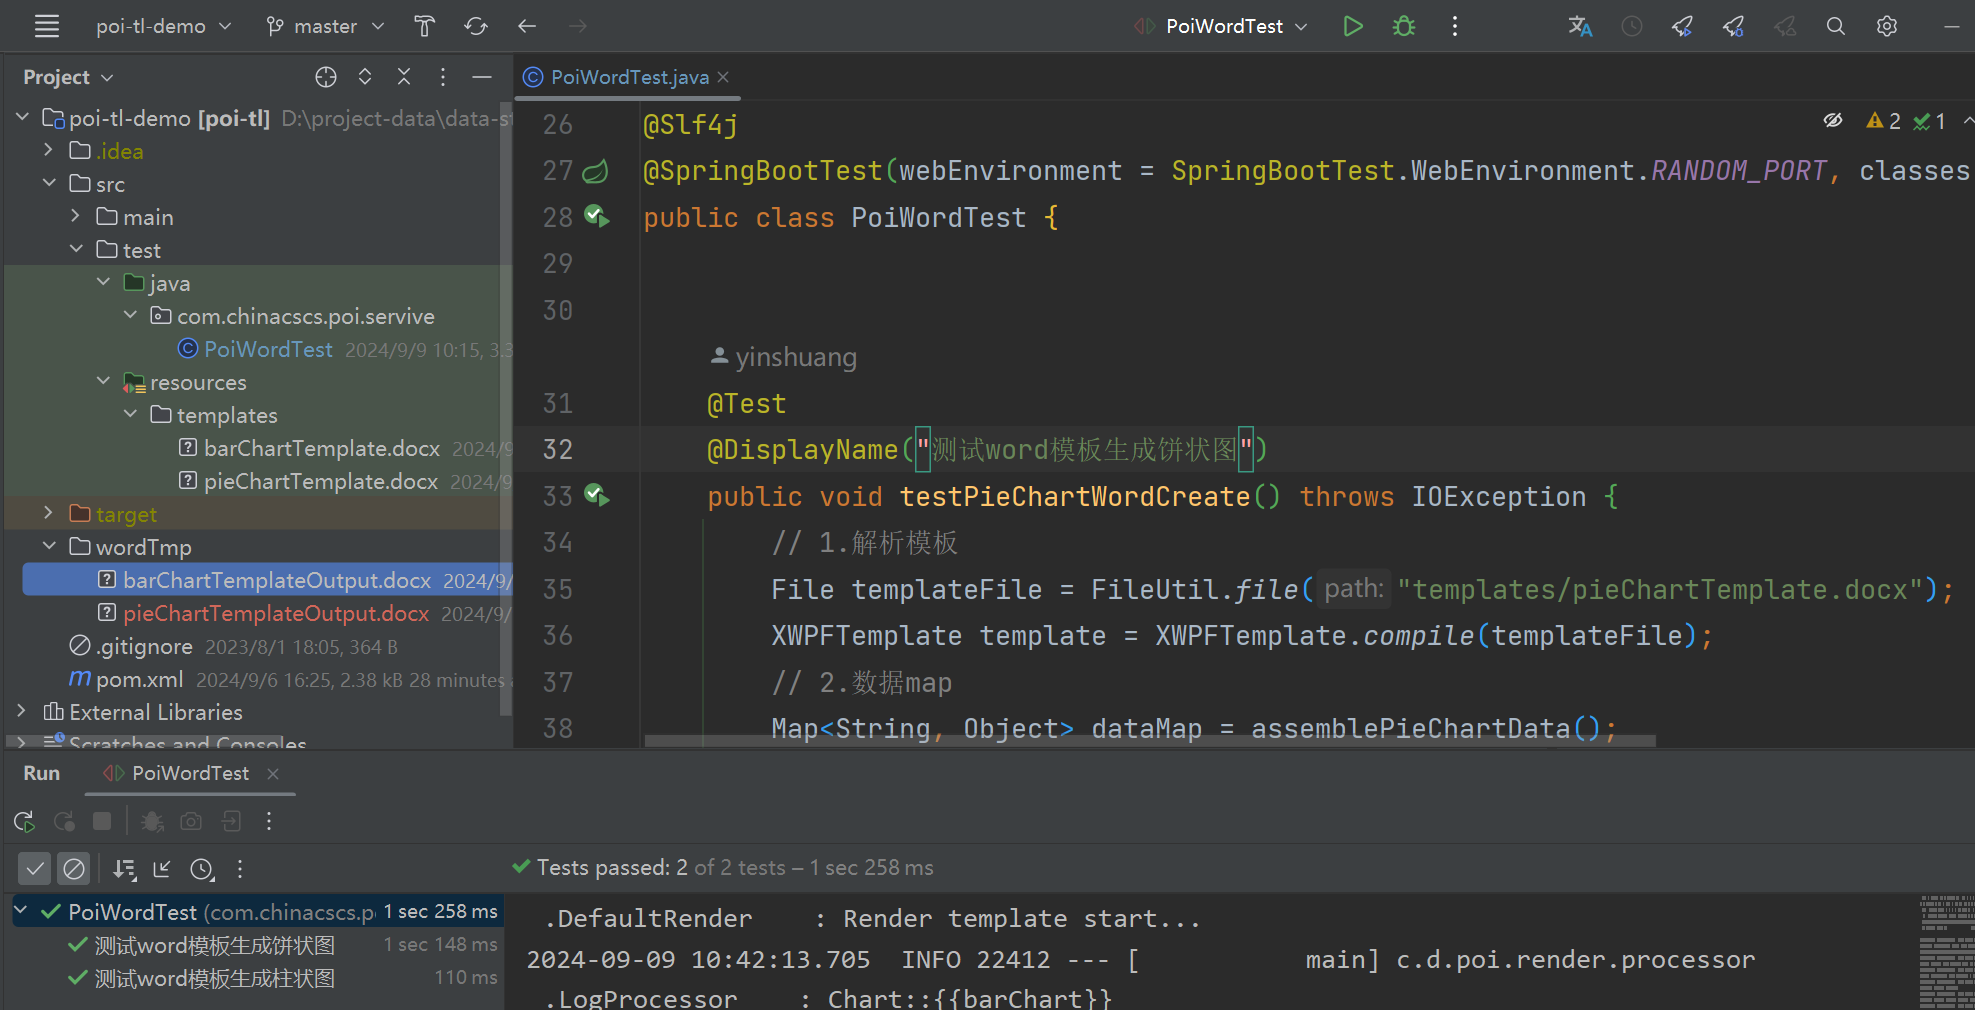1975x1010 pixels.
Task: Expand the main folder
Action: (75, 216)
